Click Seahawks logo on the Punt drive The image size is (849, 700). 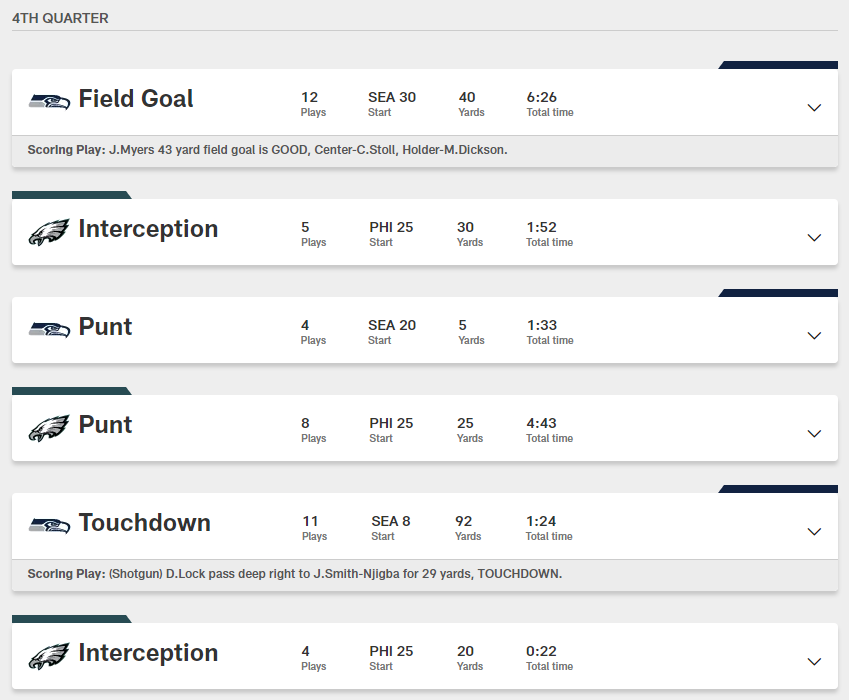pos(49,329)
